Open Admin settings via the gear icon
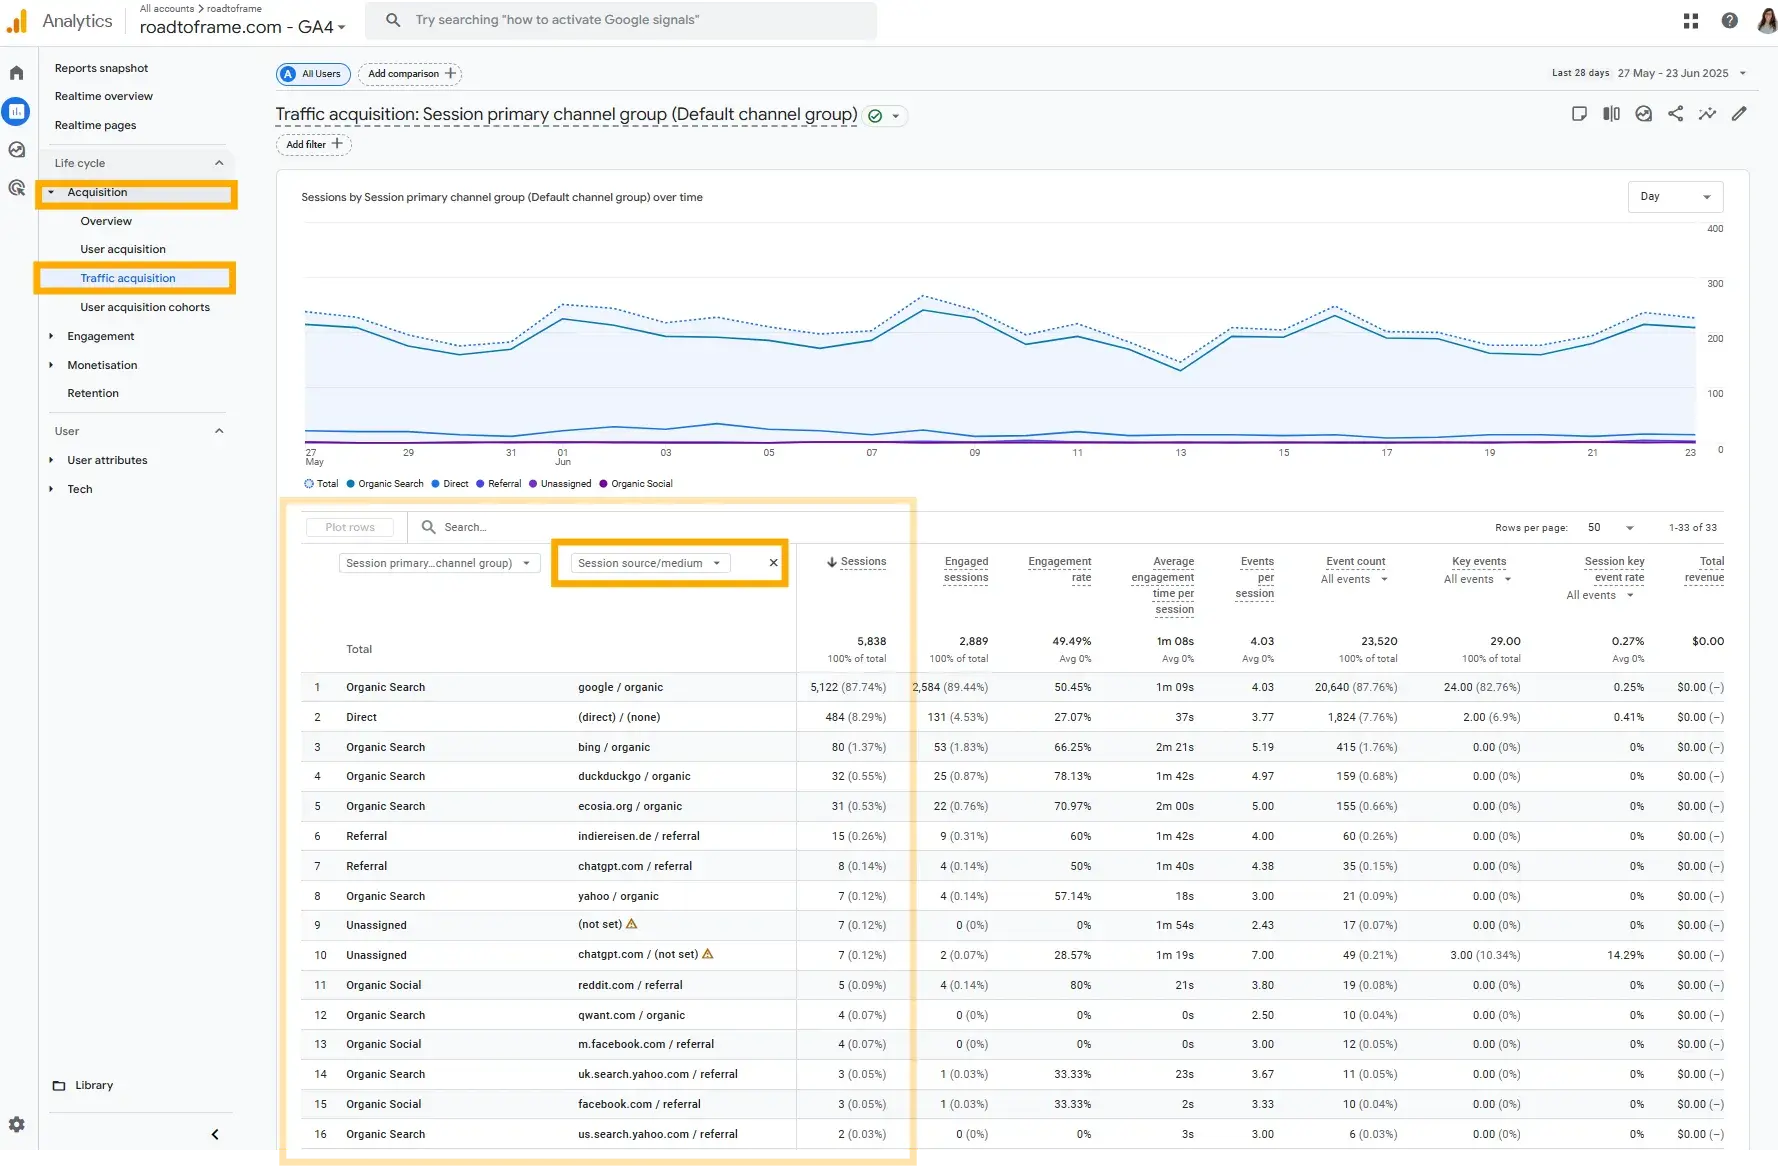 tap(16, 1124)
